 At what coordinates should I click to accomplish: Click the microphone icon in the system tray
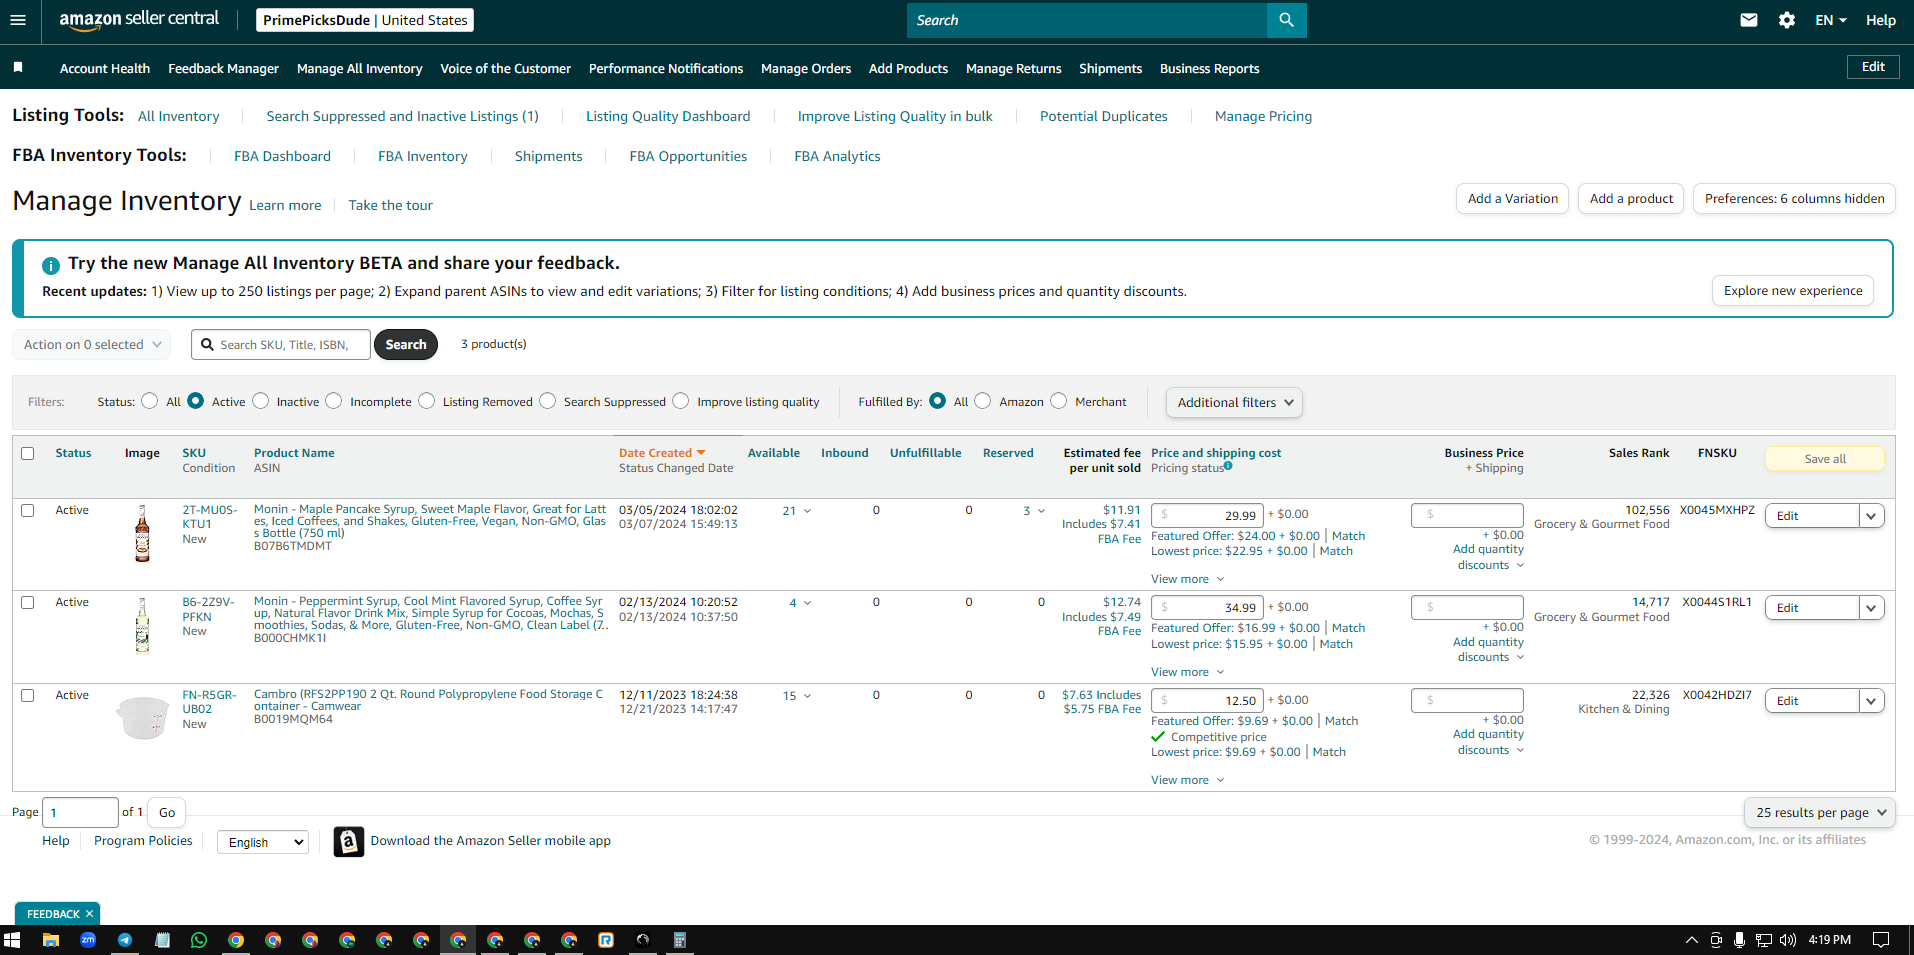click(1740, 940)
